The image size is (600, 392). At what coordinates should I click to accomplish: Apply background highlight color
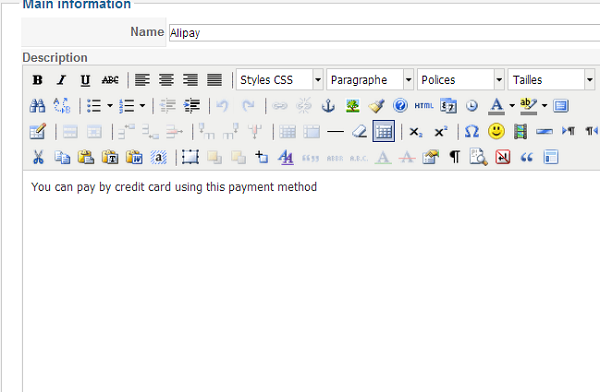coord(528,106)
